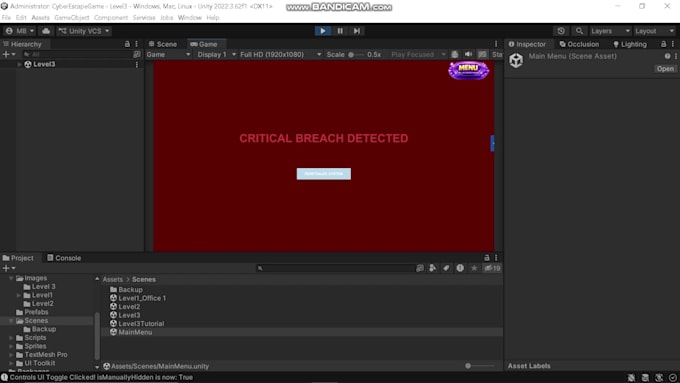Click the purple MENU button in game
The height and width of the screenshot is (383, 680).
(x=468, y=70)
